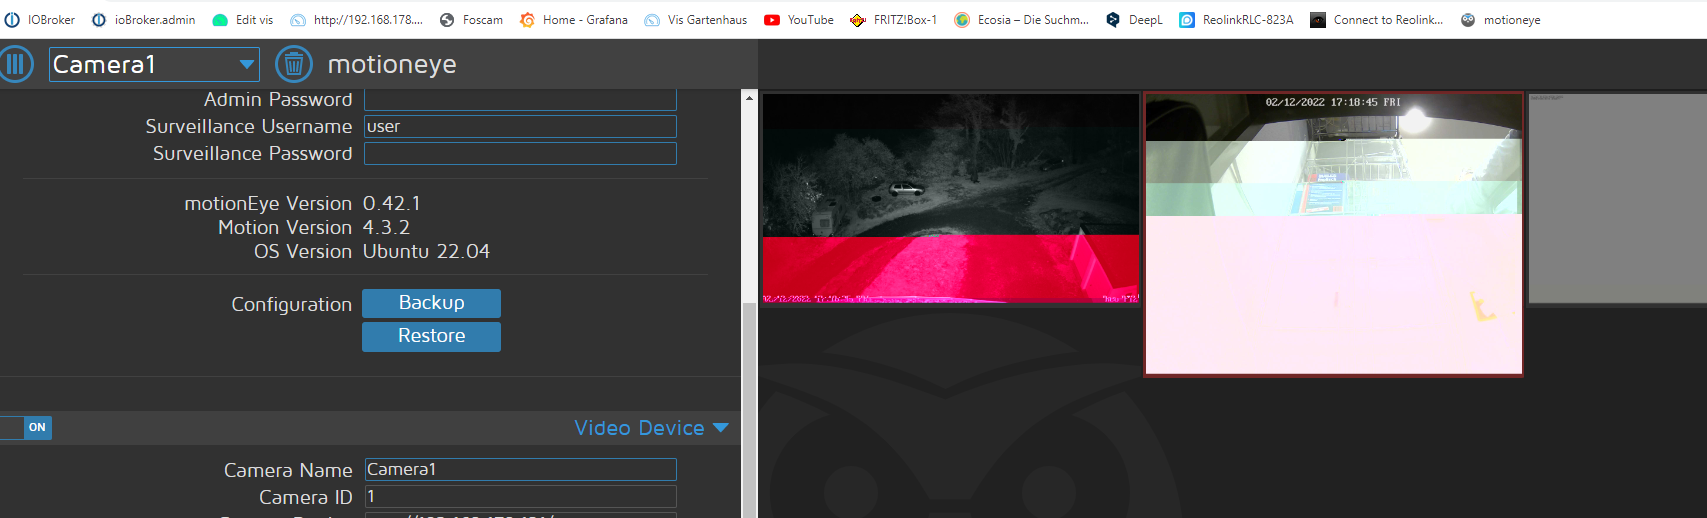Open the IOBroker bookmark
This screenshot has height=518, width=1707.
coord(41,20)
